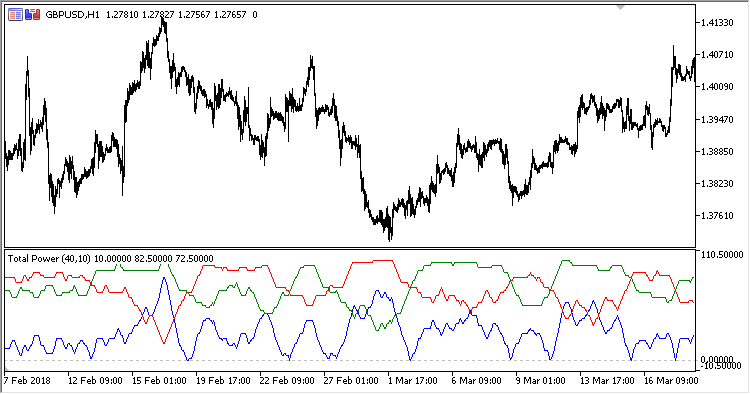Select the GBPUSD,H1 chart title
The image size is (750, 394).
tap(72, 15)
